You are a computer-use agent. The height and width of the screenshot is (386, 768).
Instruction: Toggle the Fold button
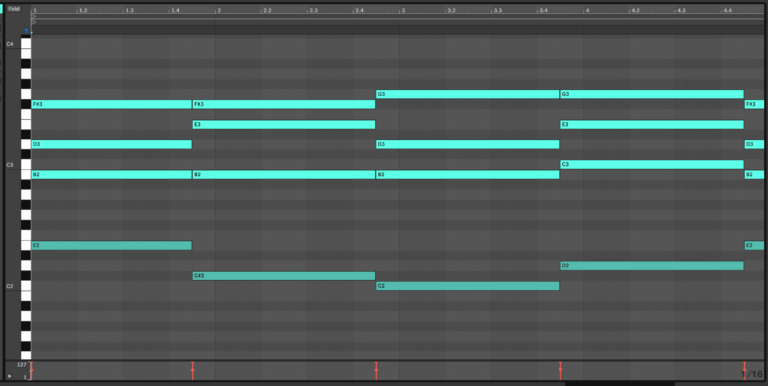[x=14, y=9]
